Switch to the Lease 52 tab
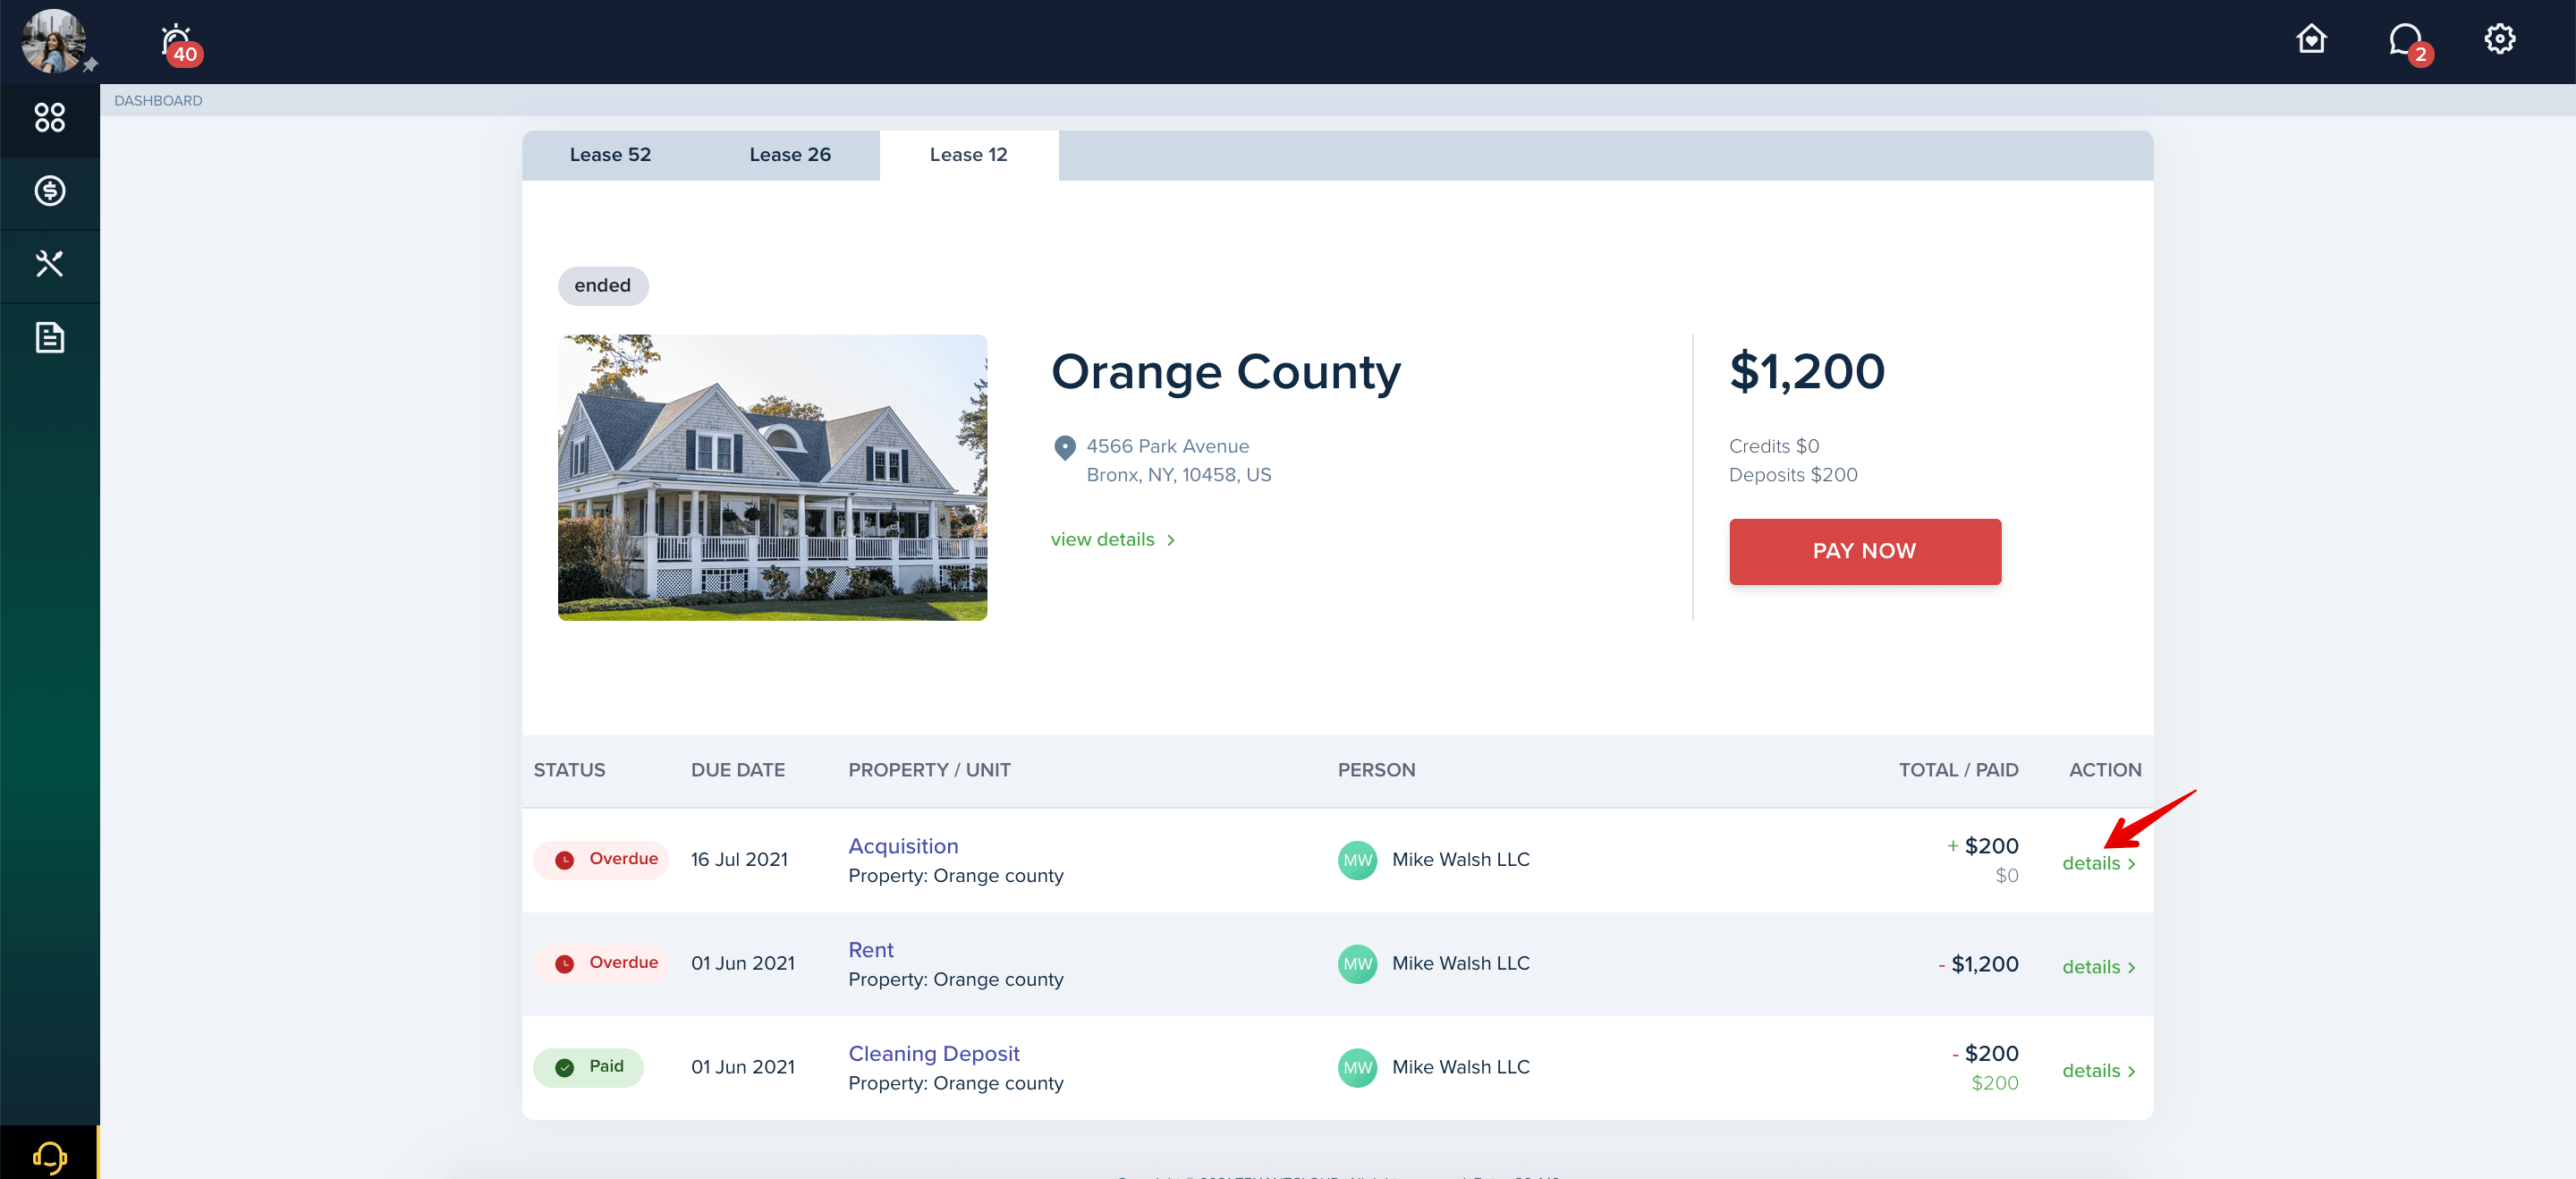This screenshot has width=2576, height=1179. click(x=610, y=155)
